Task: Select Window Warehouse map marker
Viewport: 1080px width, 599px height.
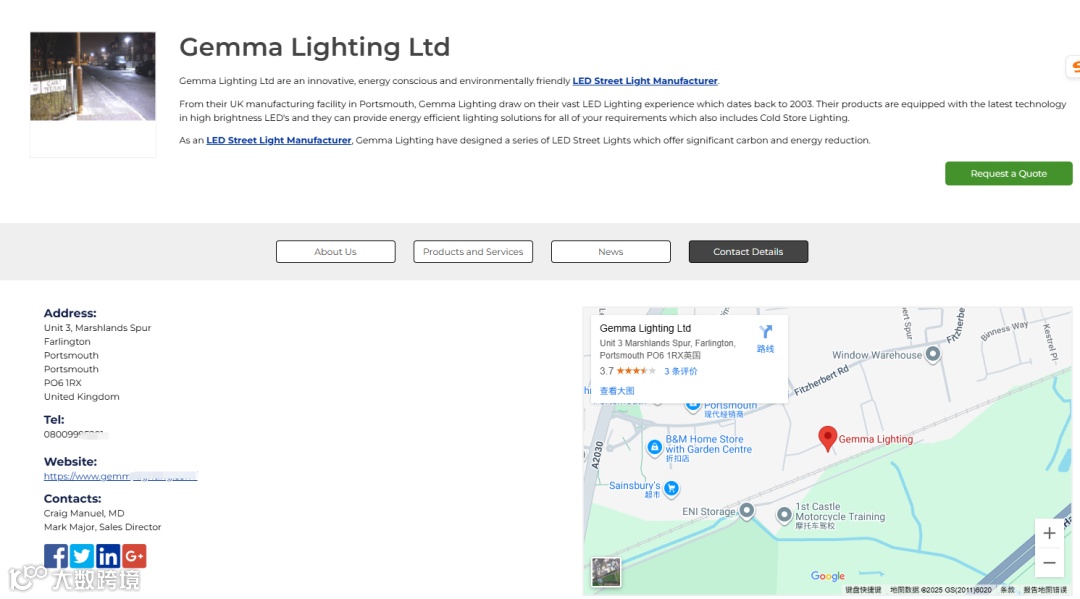Action: click(933, 354)
